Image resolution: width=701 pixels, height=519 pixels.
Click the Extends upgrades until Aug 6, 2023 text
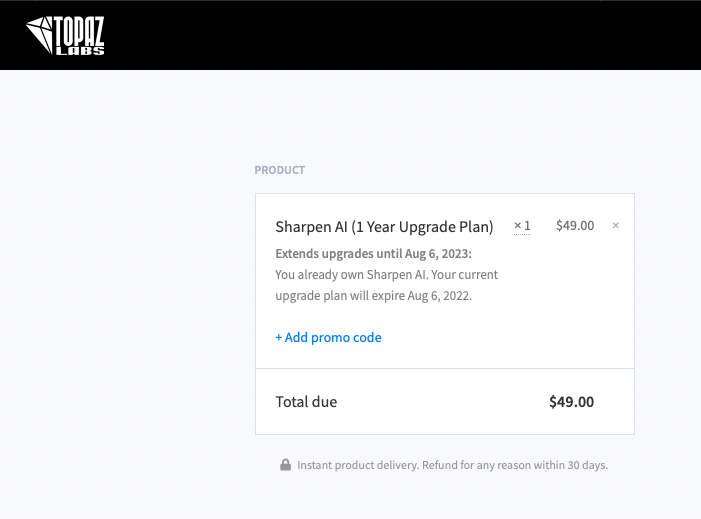click(x=373, y=252)
